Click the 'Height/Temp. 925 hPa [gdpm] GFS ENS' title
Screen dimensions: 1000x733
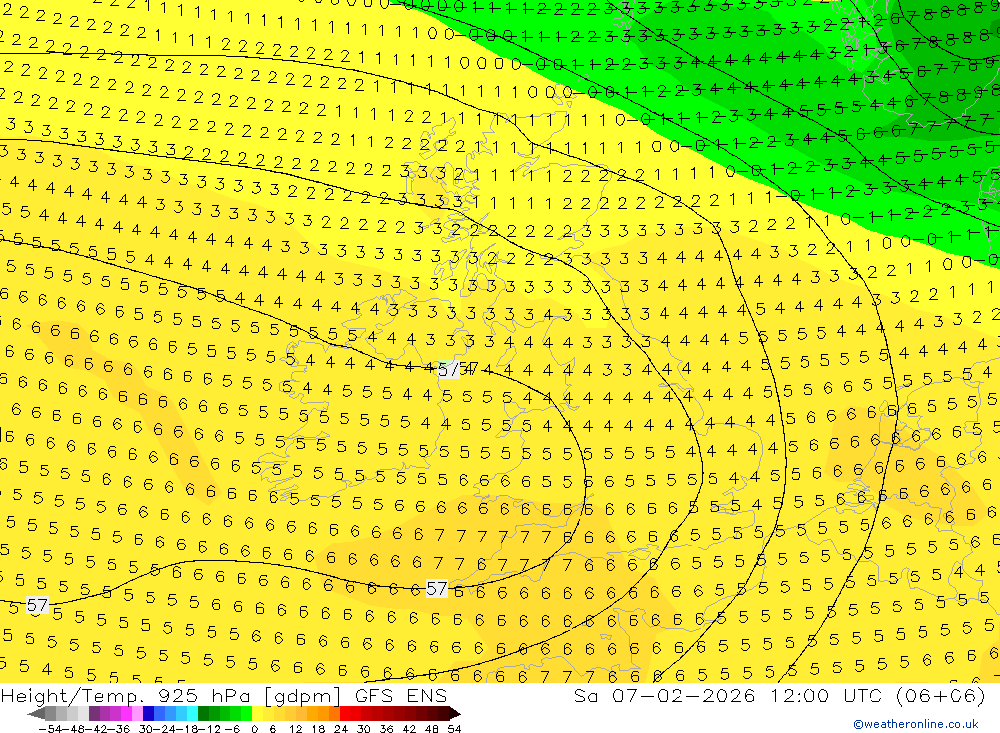coord(224,695)
